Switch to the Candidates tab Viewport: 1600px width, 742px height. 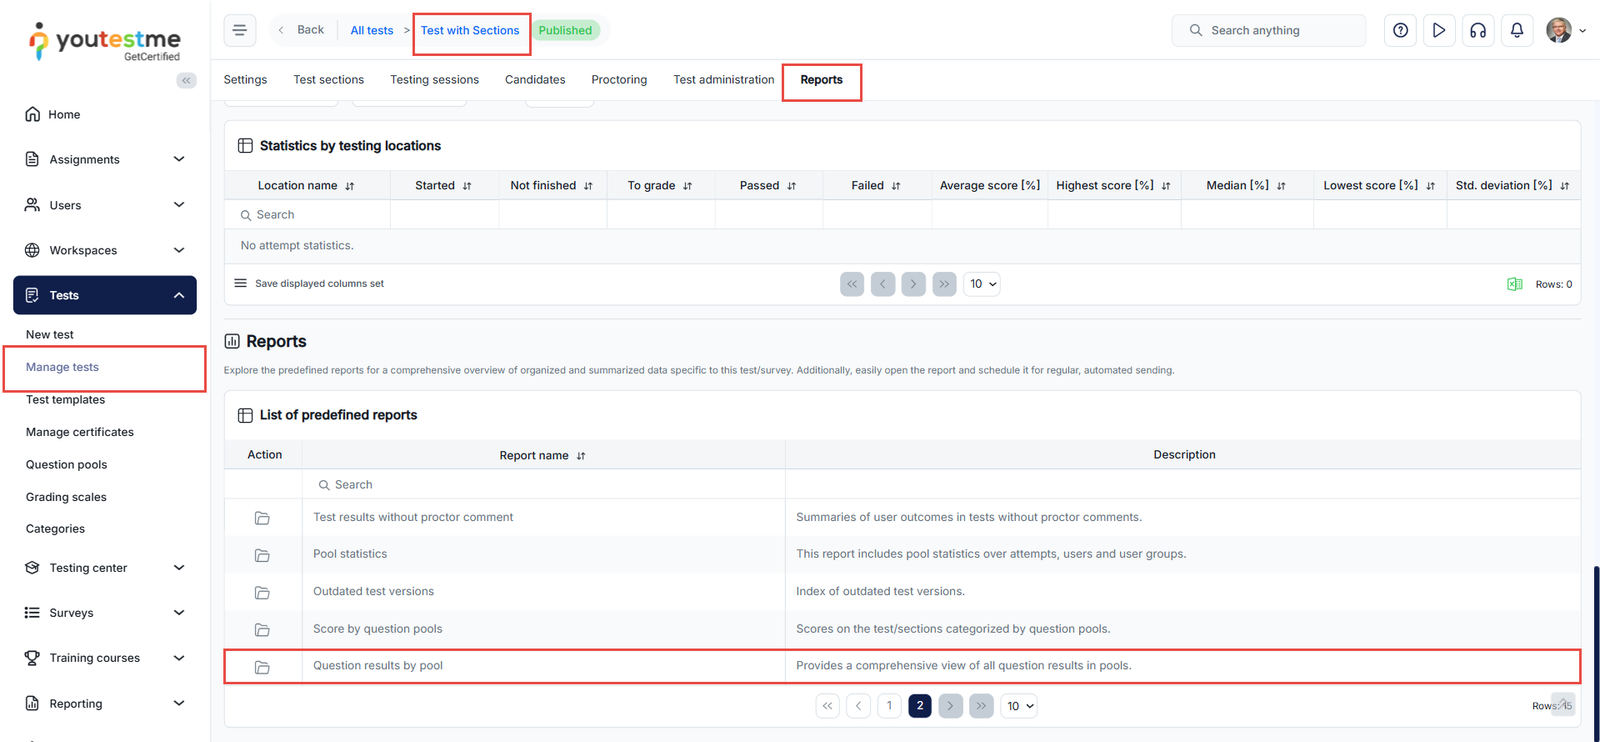pyautogui.click(x=535, y=80)
